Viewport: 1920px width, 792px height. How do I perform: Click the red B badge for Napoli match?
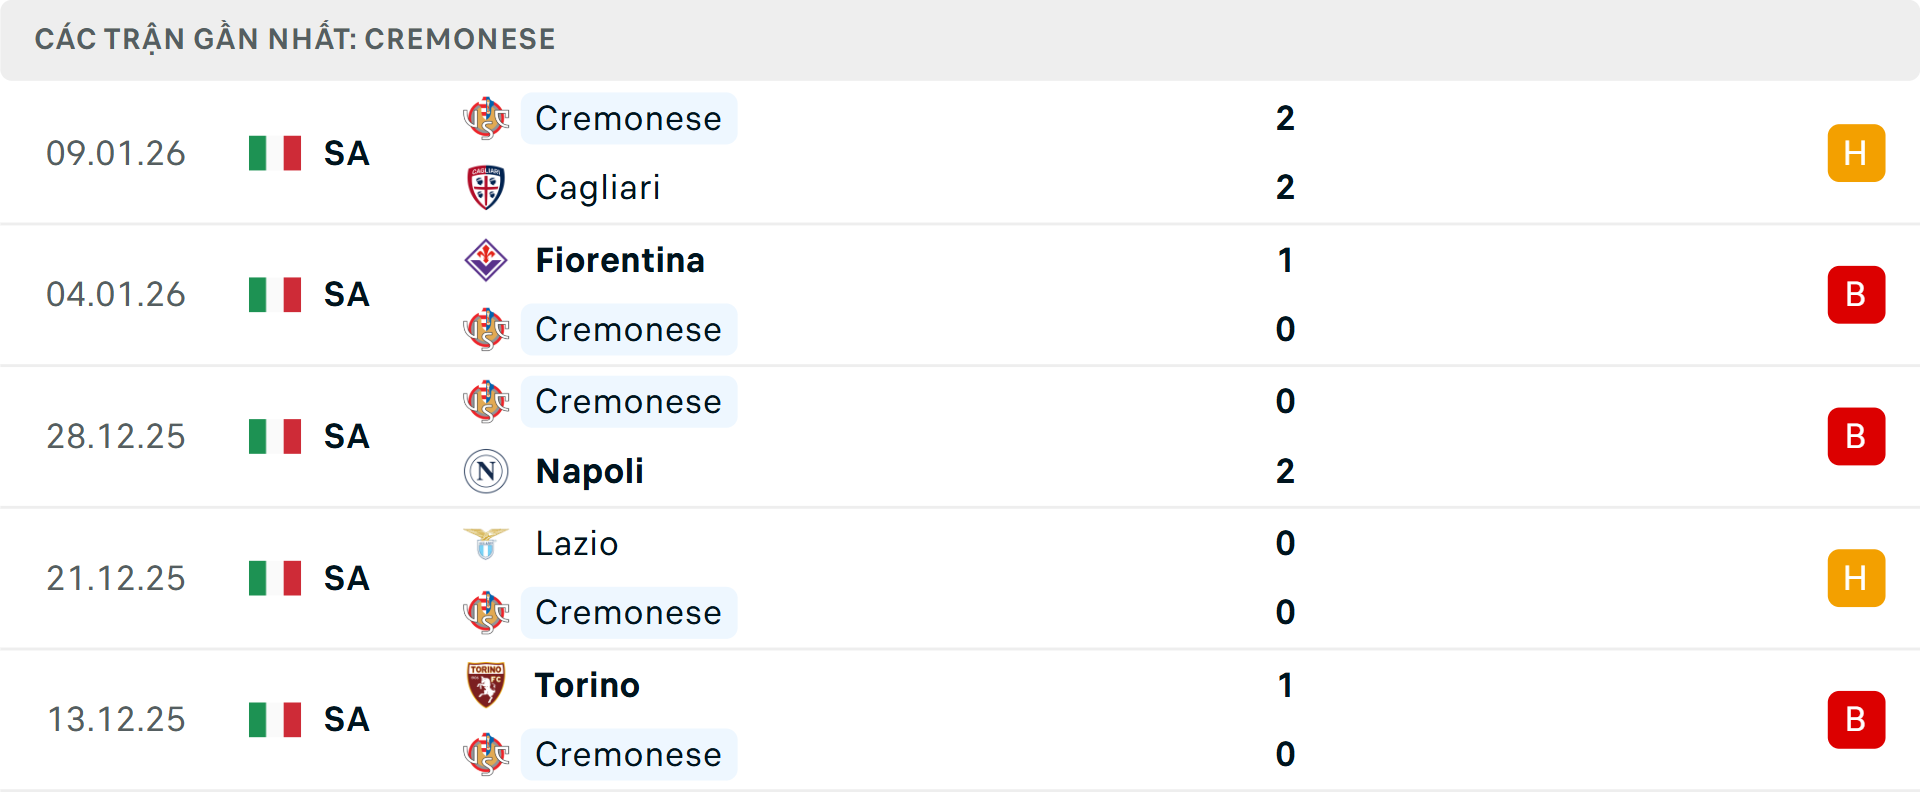(x=1856, y=436)
